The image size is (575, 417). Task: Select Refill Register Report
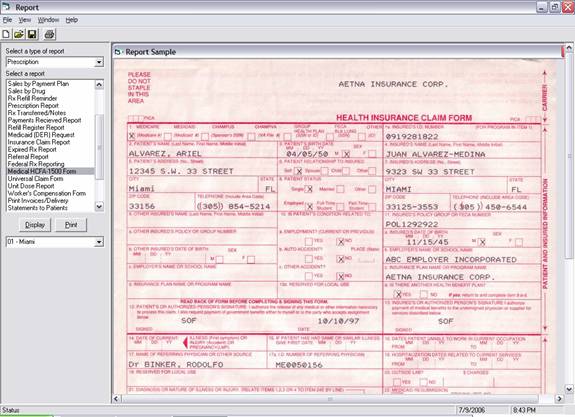(36, 128)
